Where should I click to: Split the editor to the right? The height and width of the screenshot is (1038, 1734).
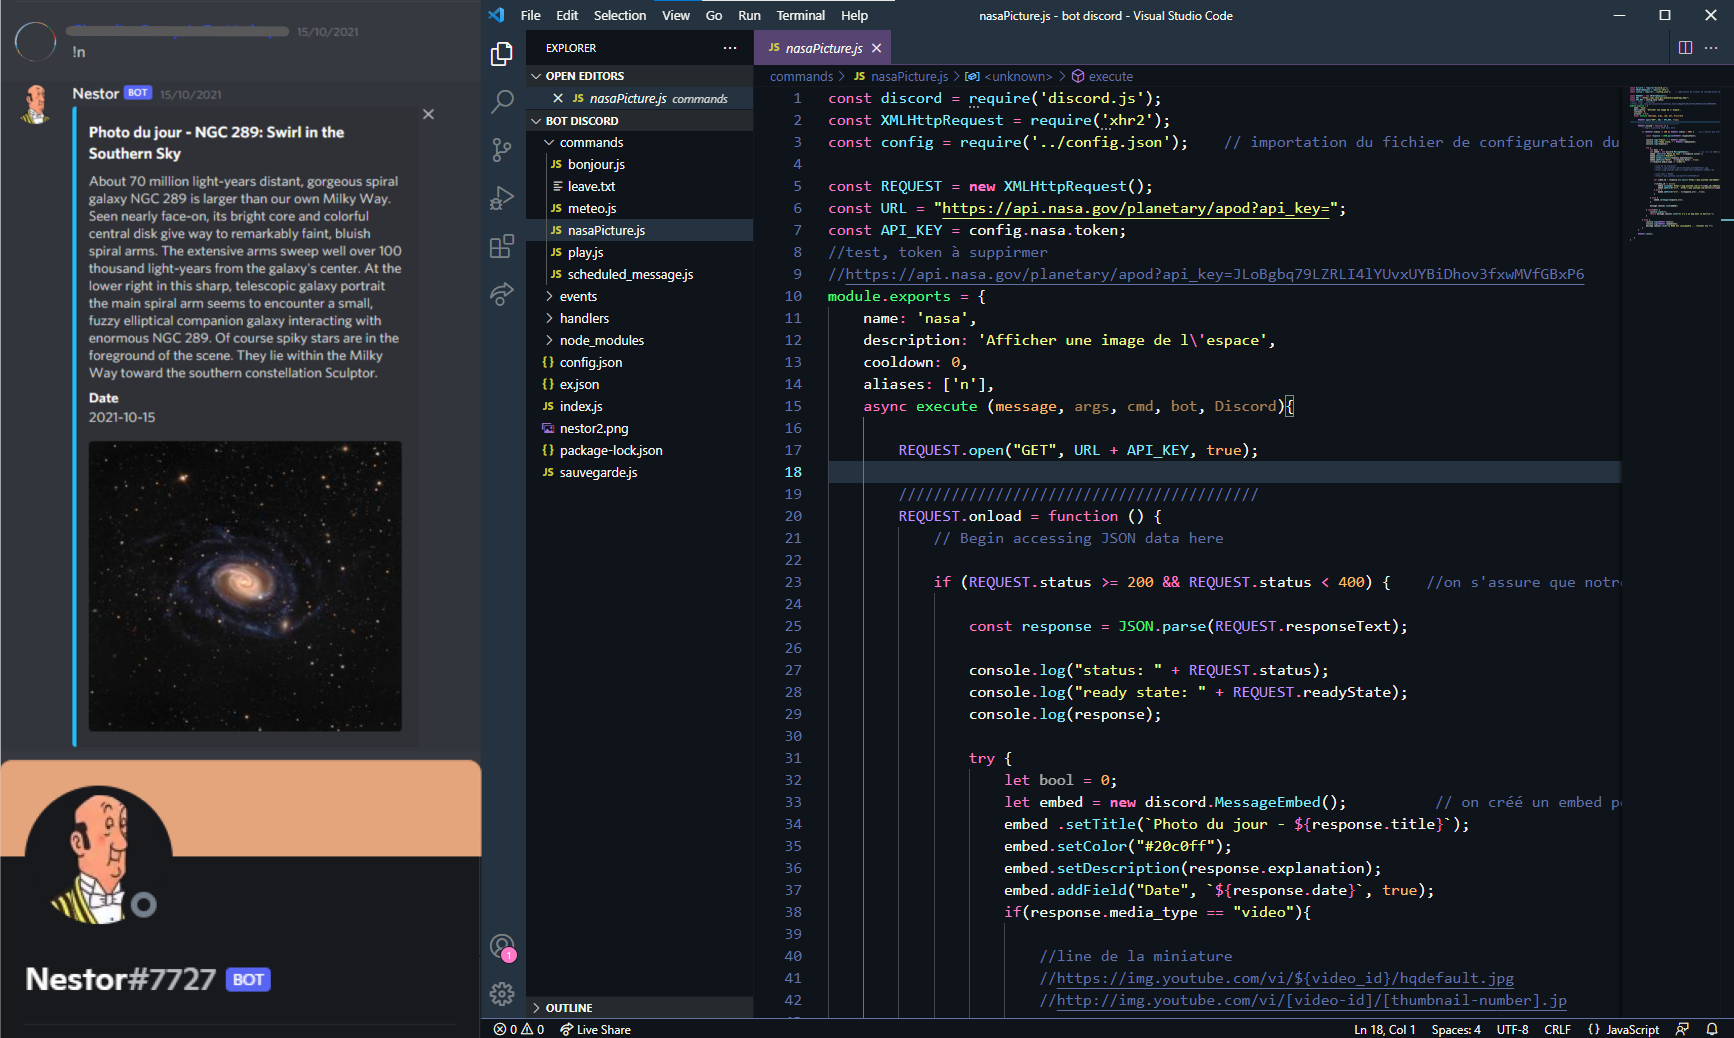pyautogui.click(x=1685, y=48)
